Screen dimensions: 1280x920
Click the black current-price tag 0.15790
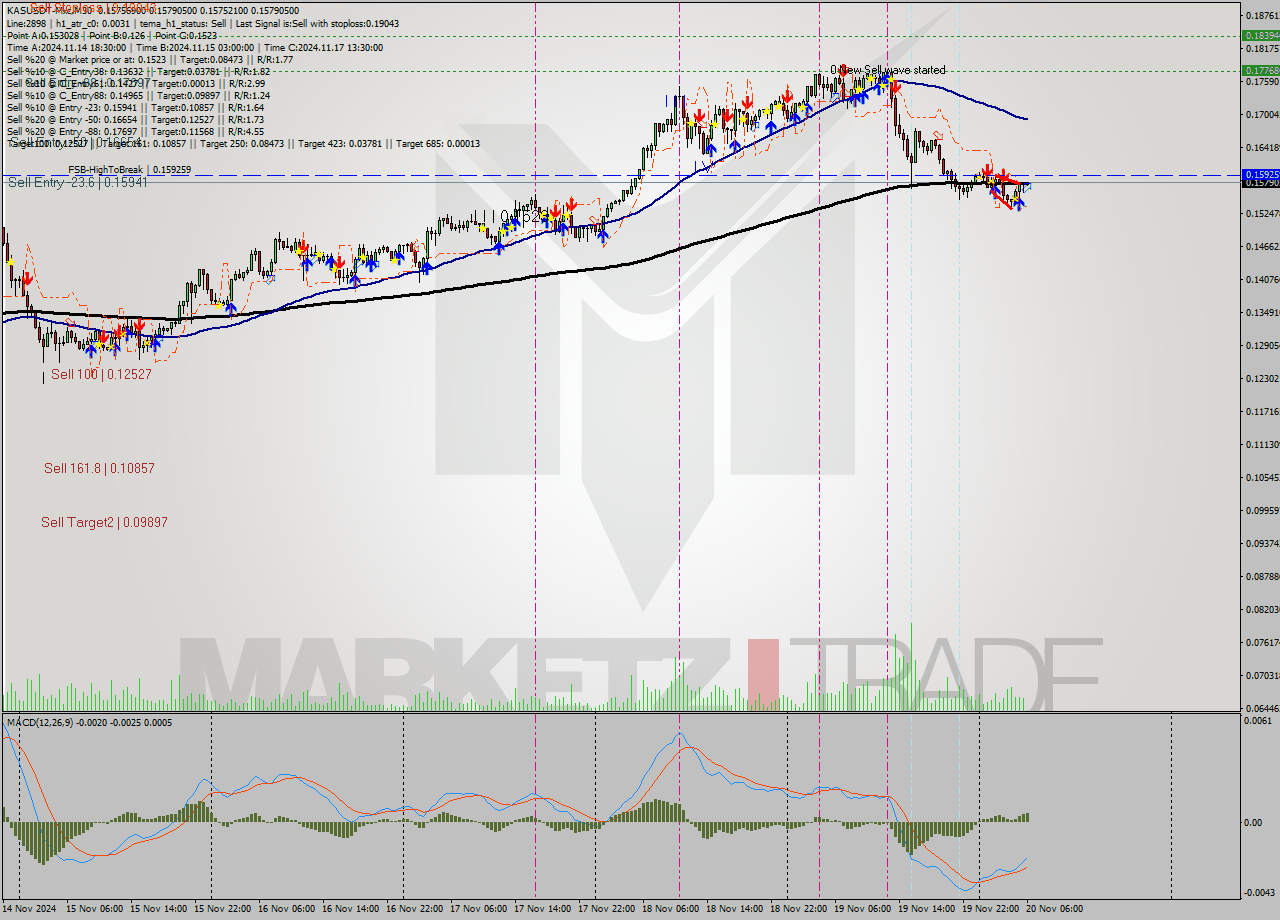coord(1260,183)
